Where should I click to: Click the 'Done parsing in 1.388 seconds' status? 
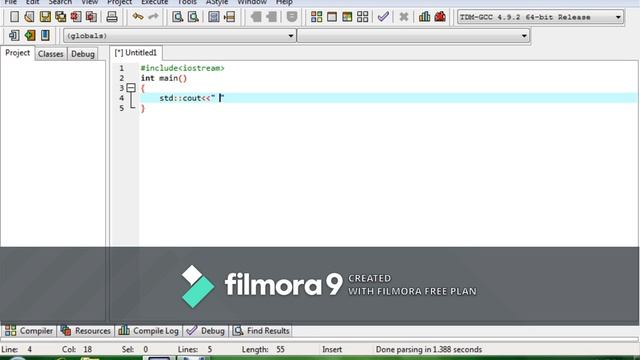pos(429,349)
